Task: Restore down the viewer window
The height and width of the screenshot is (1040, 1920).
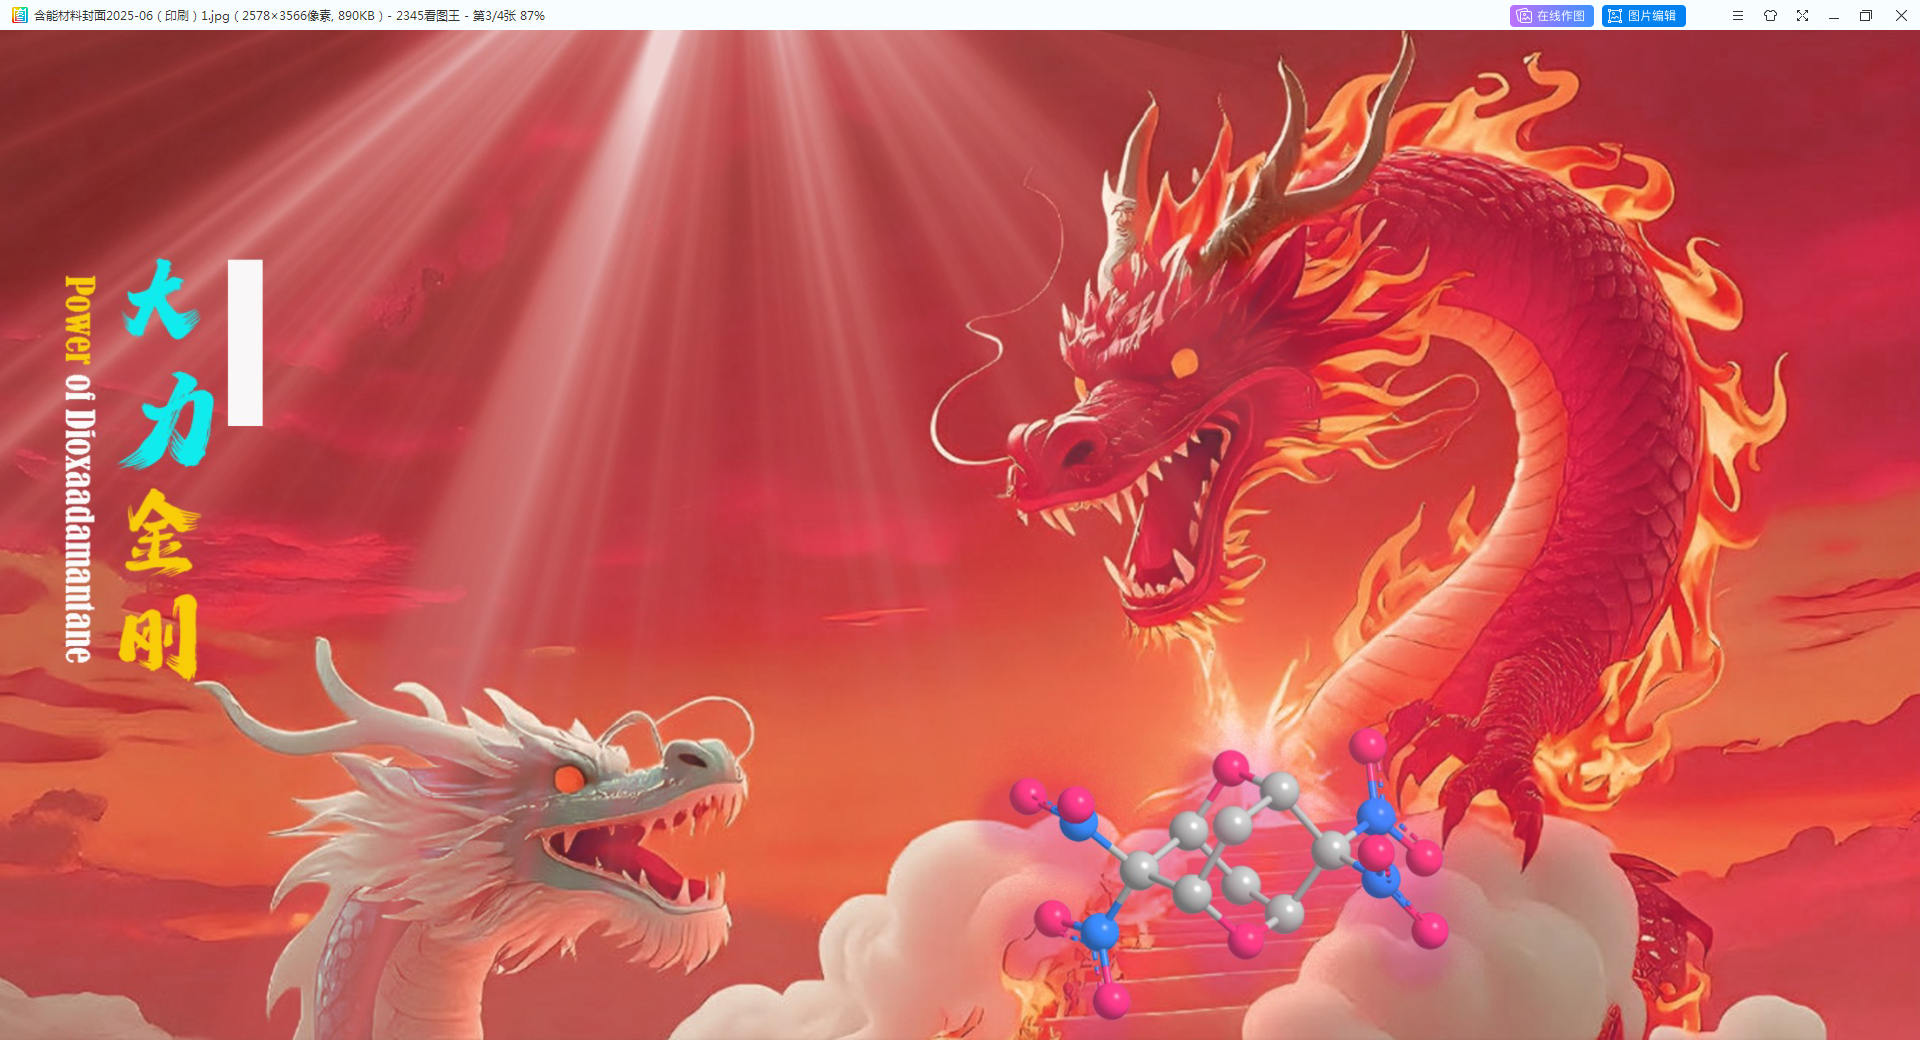Action: click(x=1866, y=16)
